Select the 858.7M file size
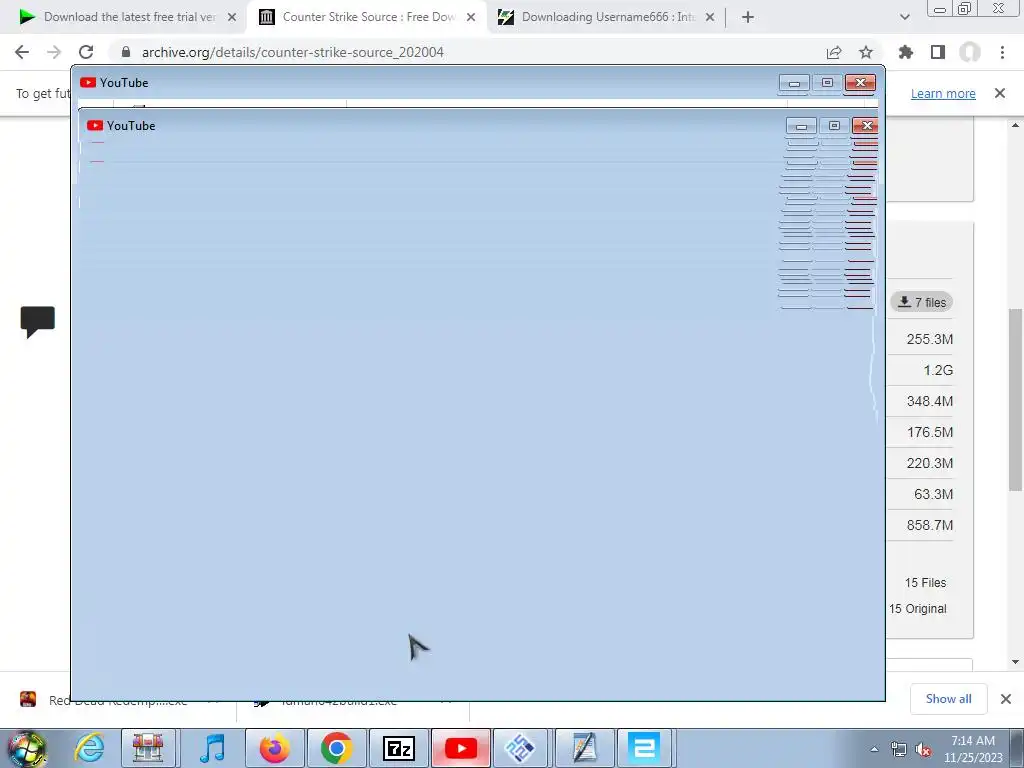The width and height of the screenshot is (1024, 768). tap(929, 525)
